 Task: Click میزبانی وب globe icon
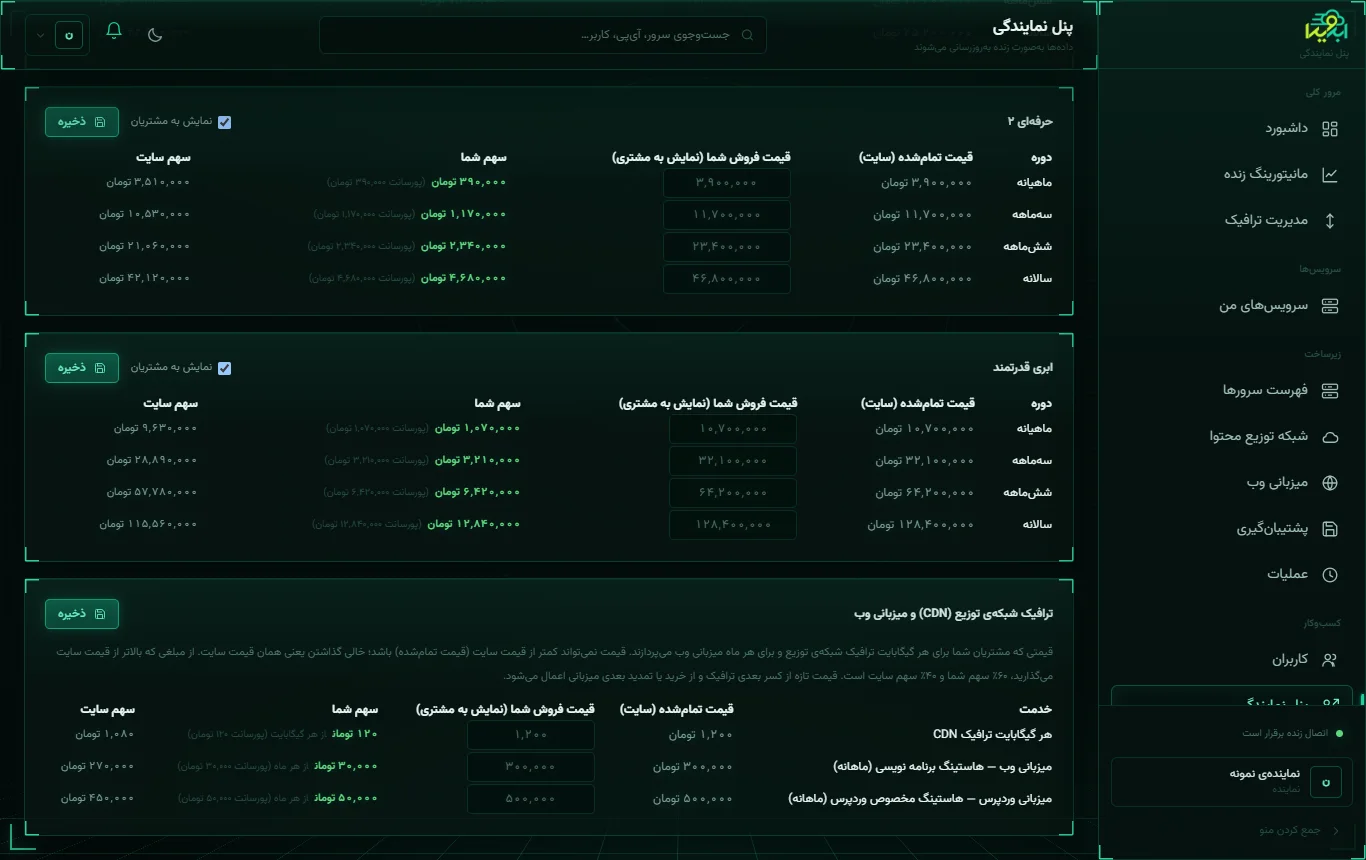[1329, 483]
